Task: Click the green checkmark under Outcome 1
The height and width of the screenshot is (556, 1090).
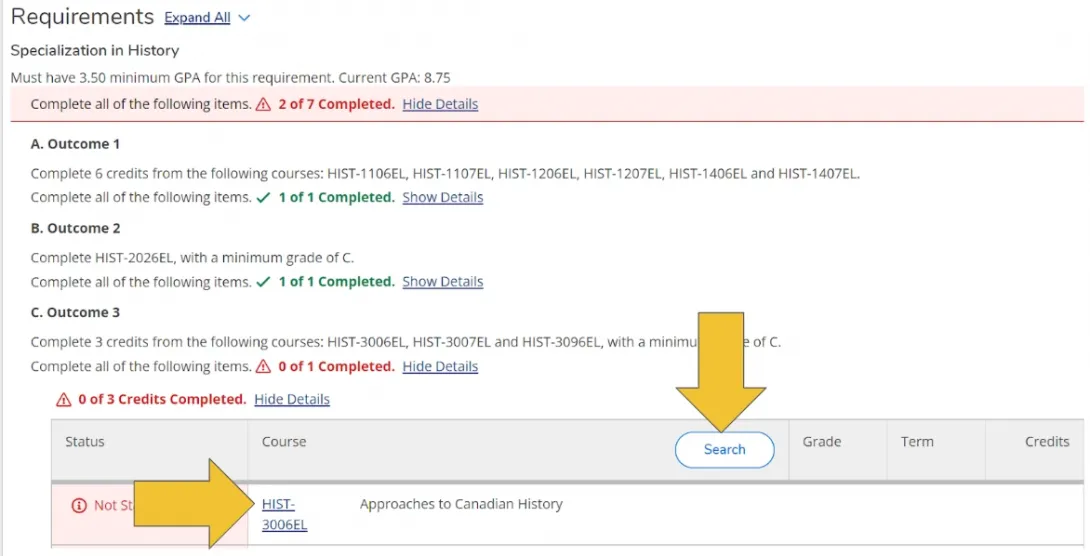Action: pyautogui.click(x=264, y=198)
